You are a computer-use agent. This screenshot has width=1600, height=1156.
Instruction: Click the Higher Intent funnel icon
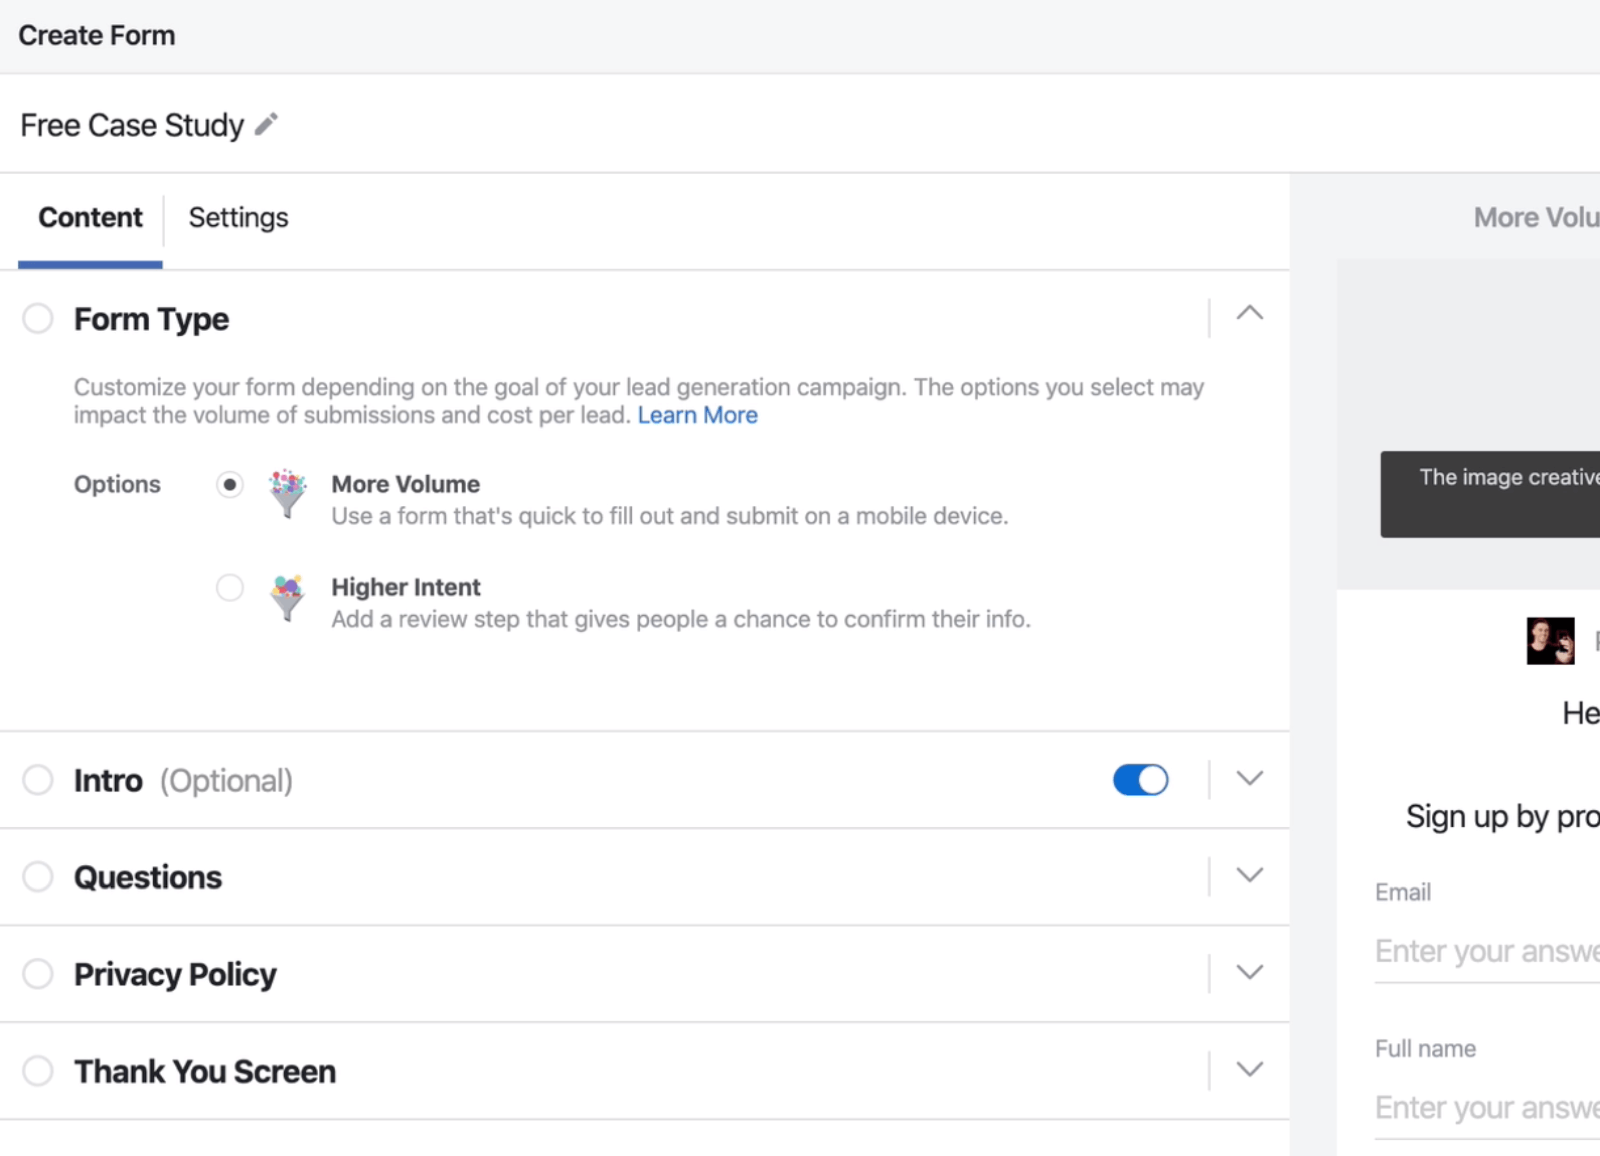(x=288, y=597)
